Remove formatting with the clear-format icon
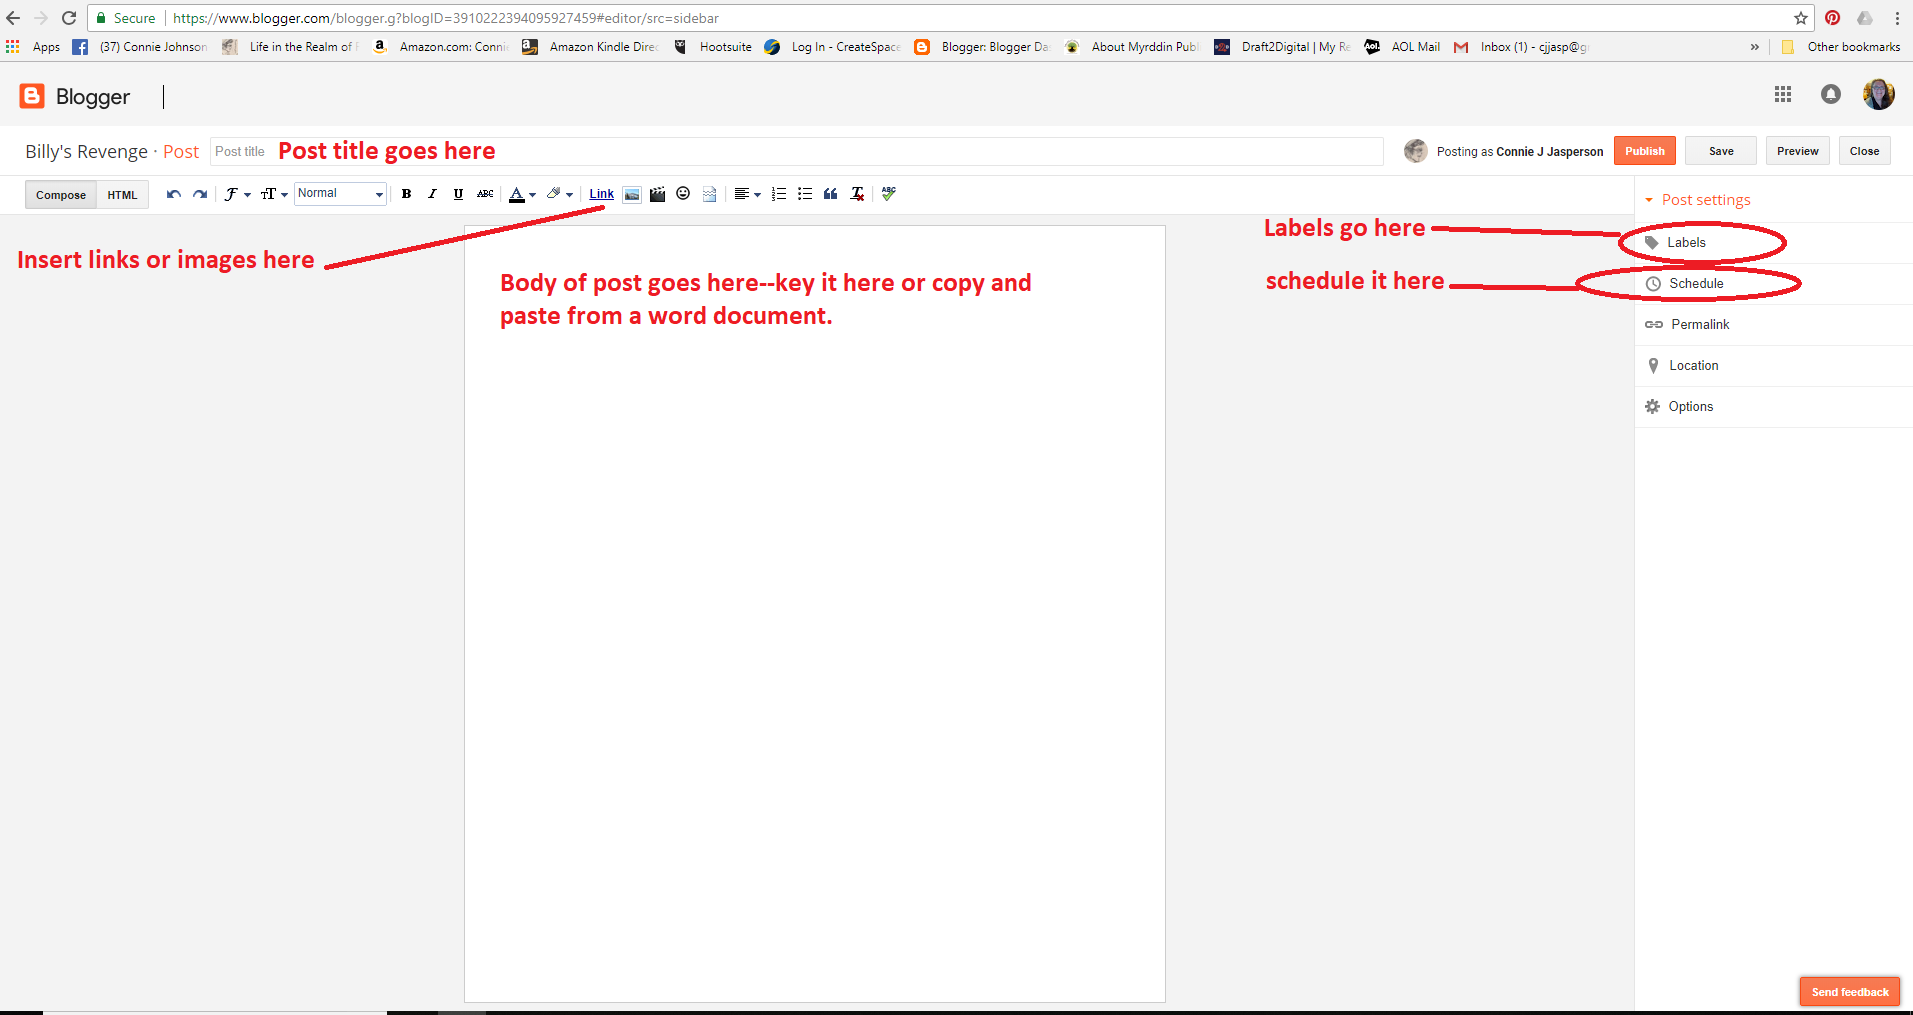Screen dimensions: 1913x1015 pos(857,194)
